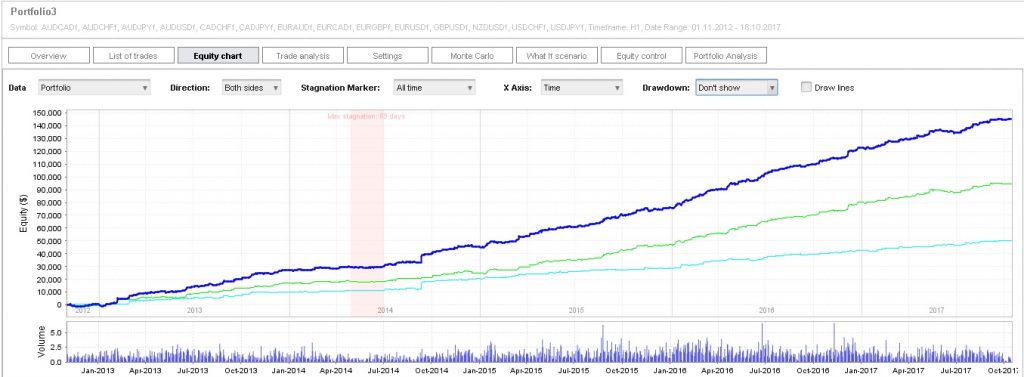Expand X Axis dropdown set to Time
This screenshot has height=377, width=1024.
click(582, 88)
